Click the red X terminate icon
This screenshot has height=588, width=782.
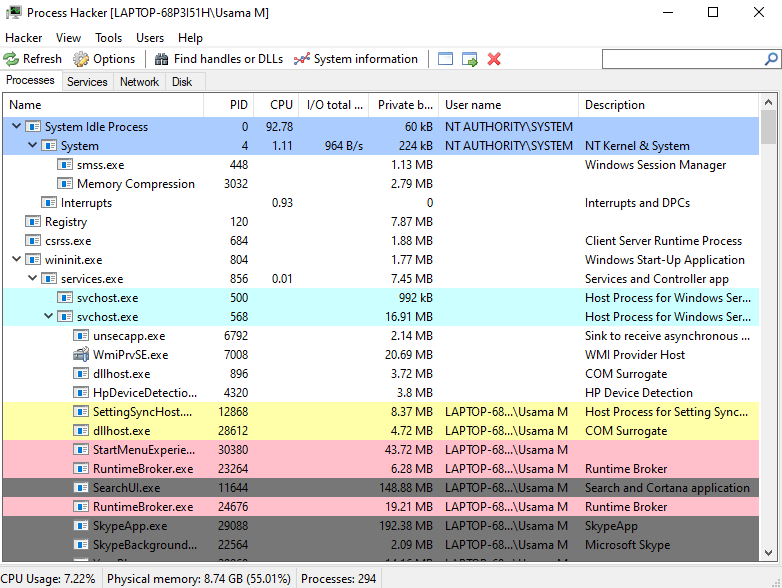494,59
